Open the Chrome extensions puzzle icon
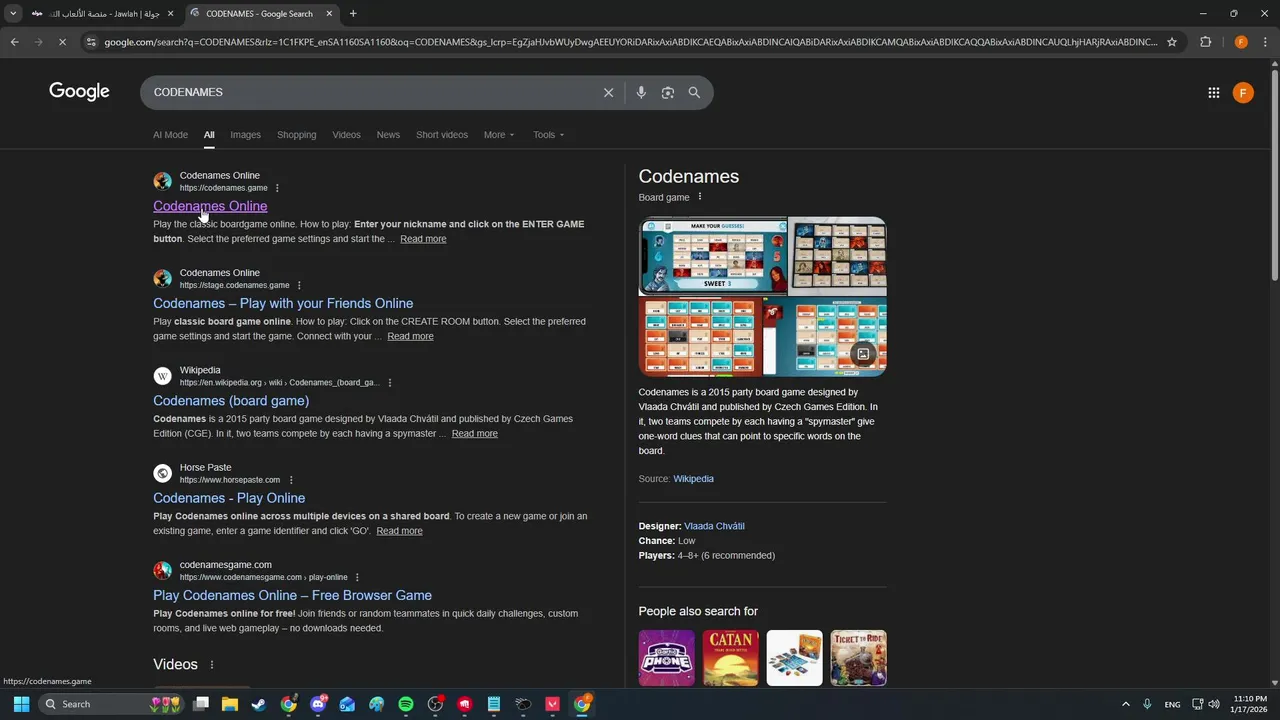 coord(1205,42)
